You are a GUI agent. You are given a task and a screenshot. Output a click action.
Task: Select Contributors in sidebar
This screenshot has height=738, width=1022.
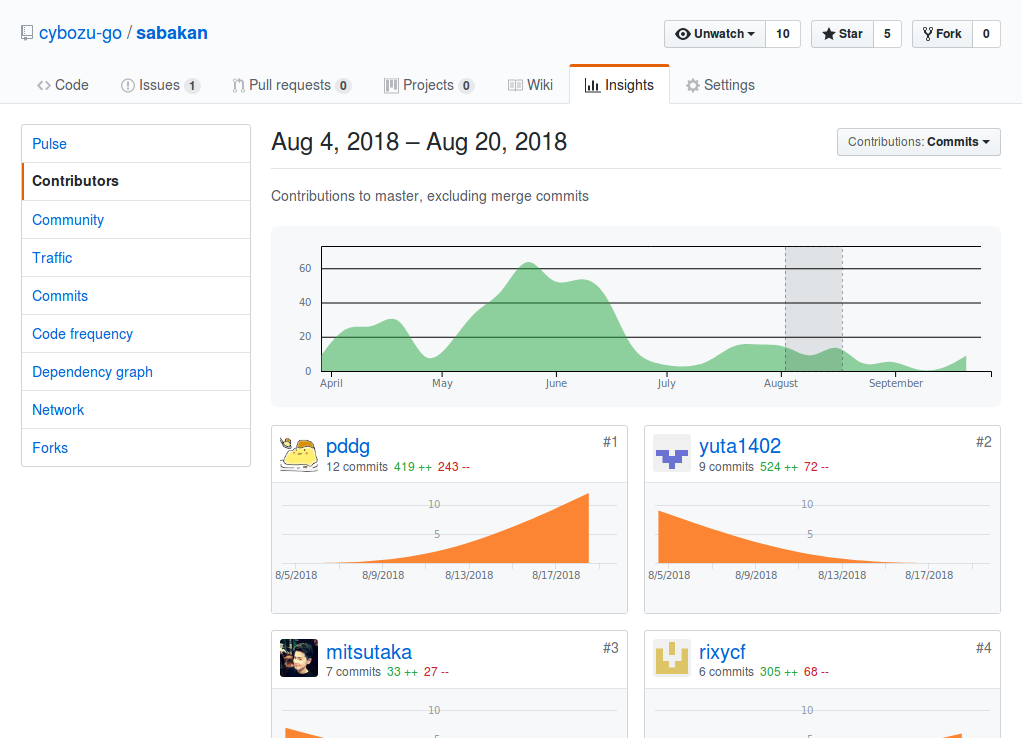coord(136,181)
